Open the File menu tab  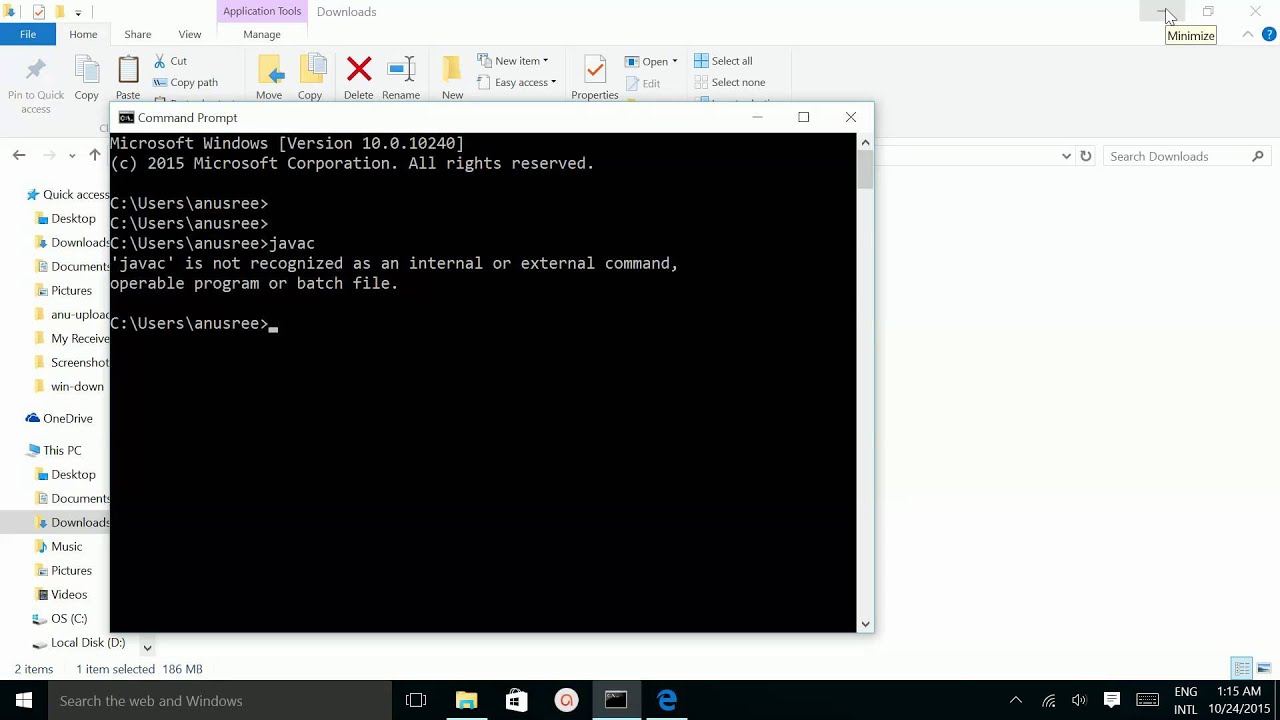coord(28,34)
